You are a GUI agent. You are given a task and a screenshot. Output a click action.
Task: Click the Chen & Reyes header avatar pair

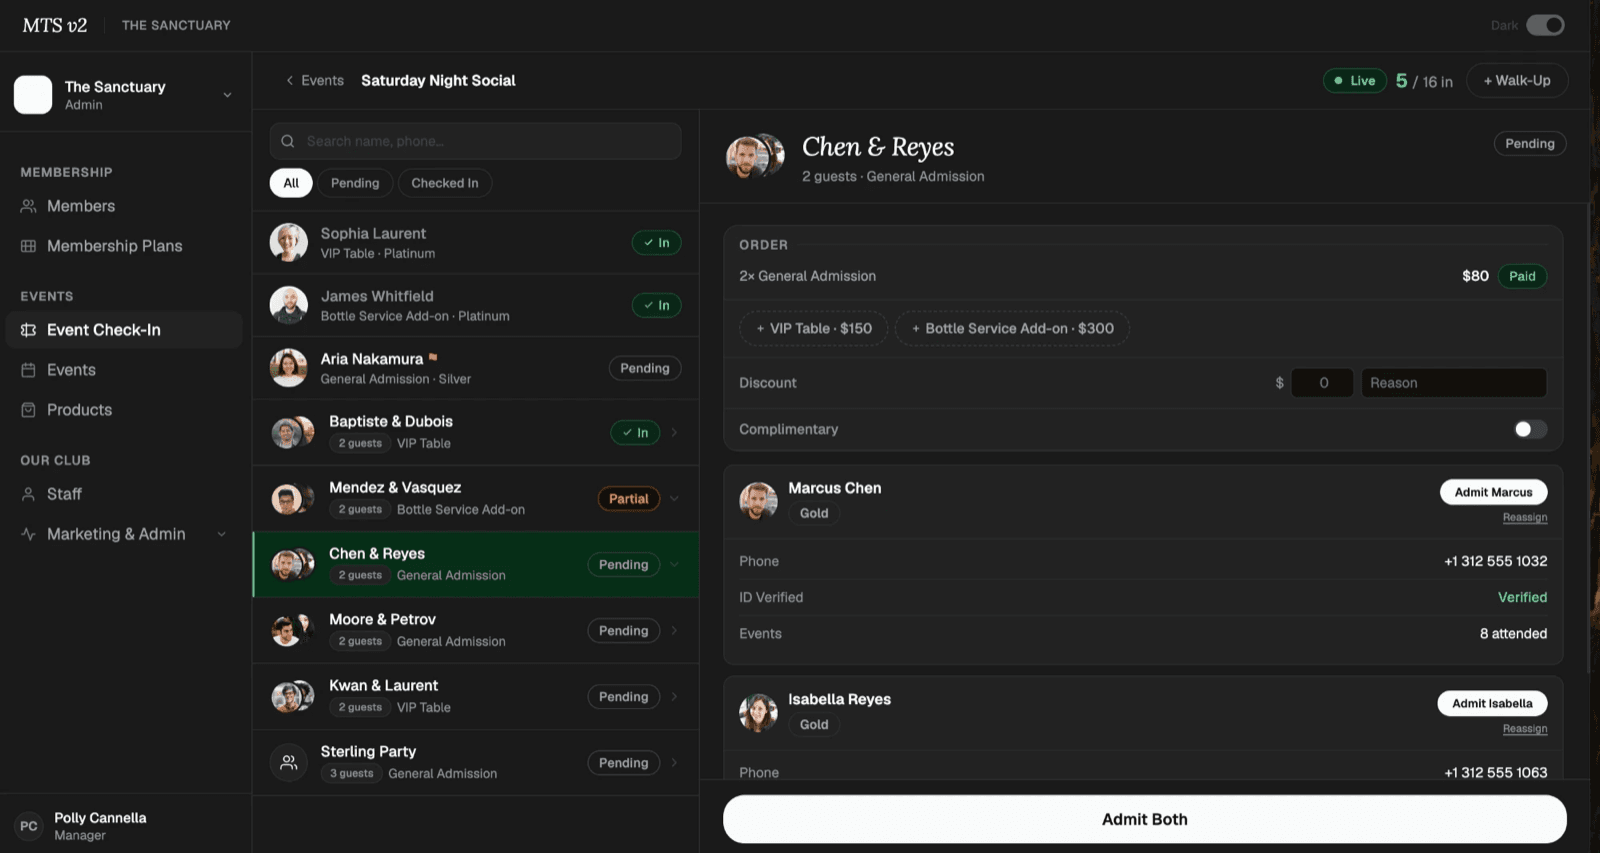tap(755, 156)
